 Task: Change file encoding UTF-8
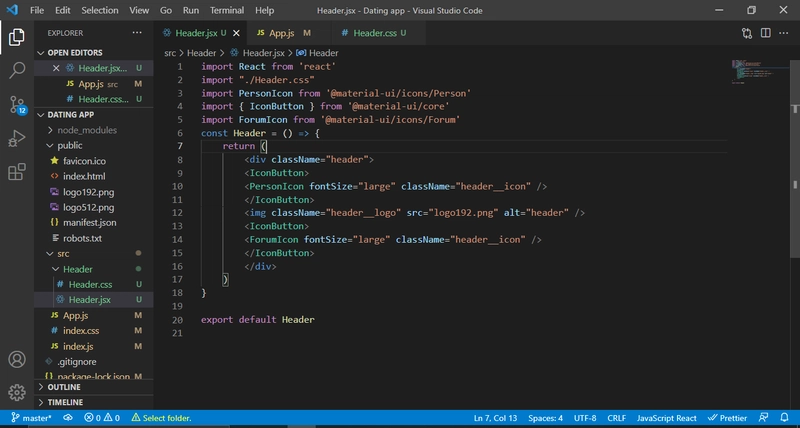(585, 418)
